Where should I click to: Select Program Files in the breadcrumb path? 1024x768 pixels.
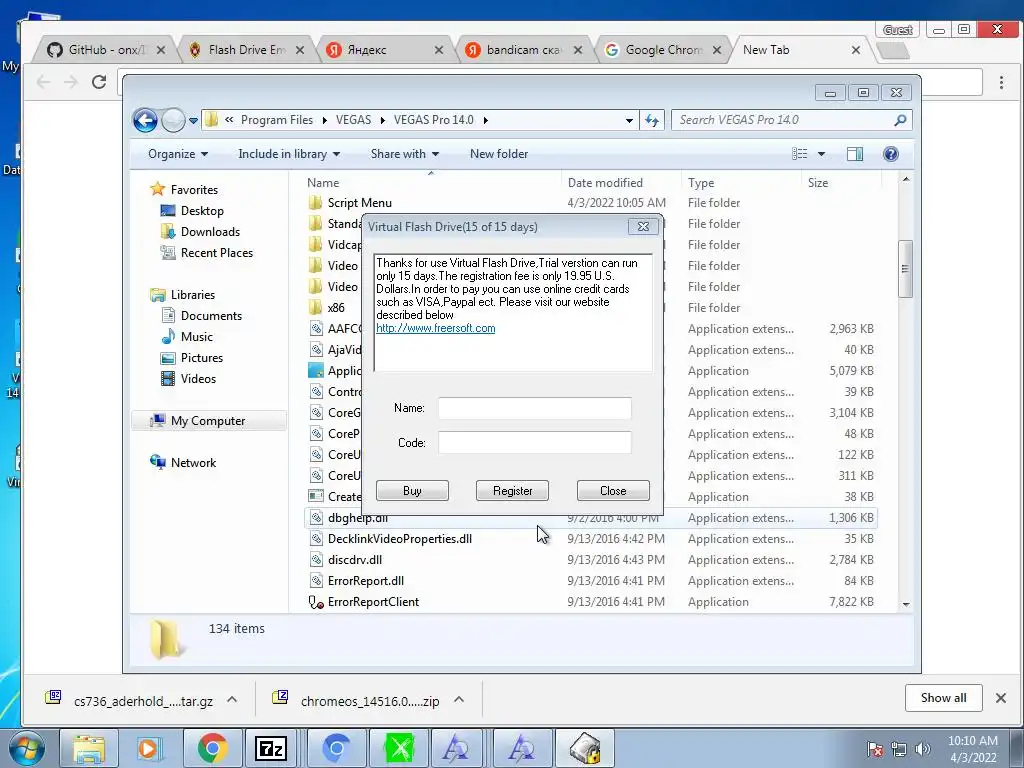tap(277, 120)
